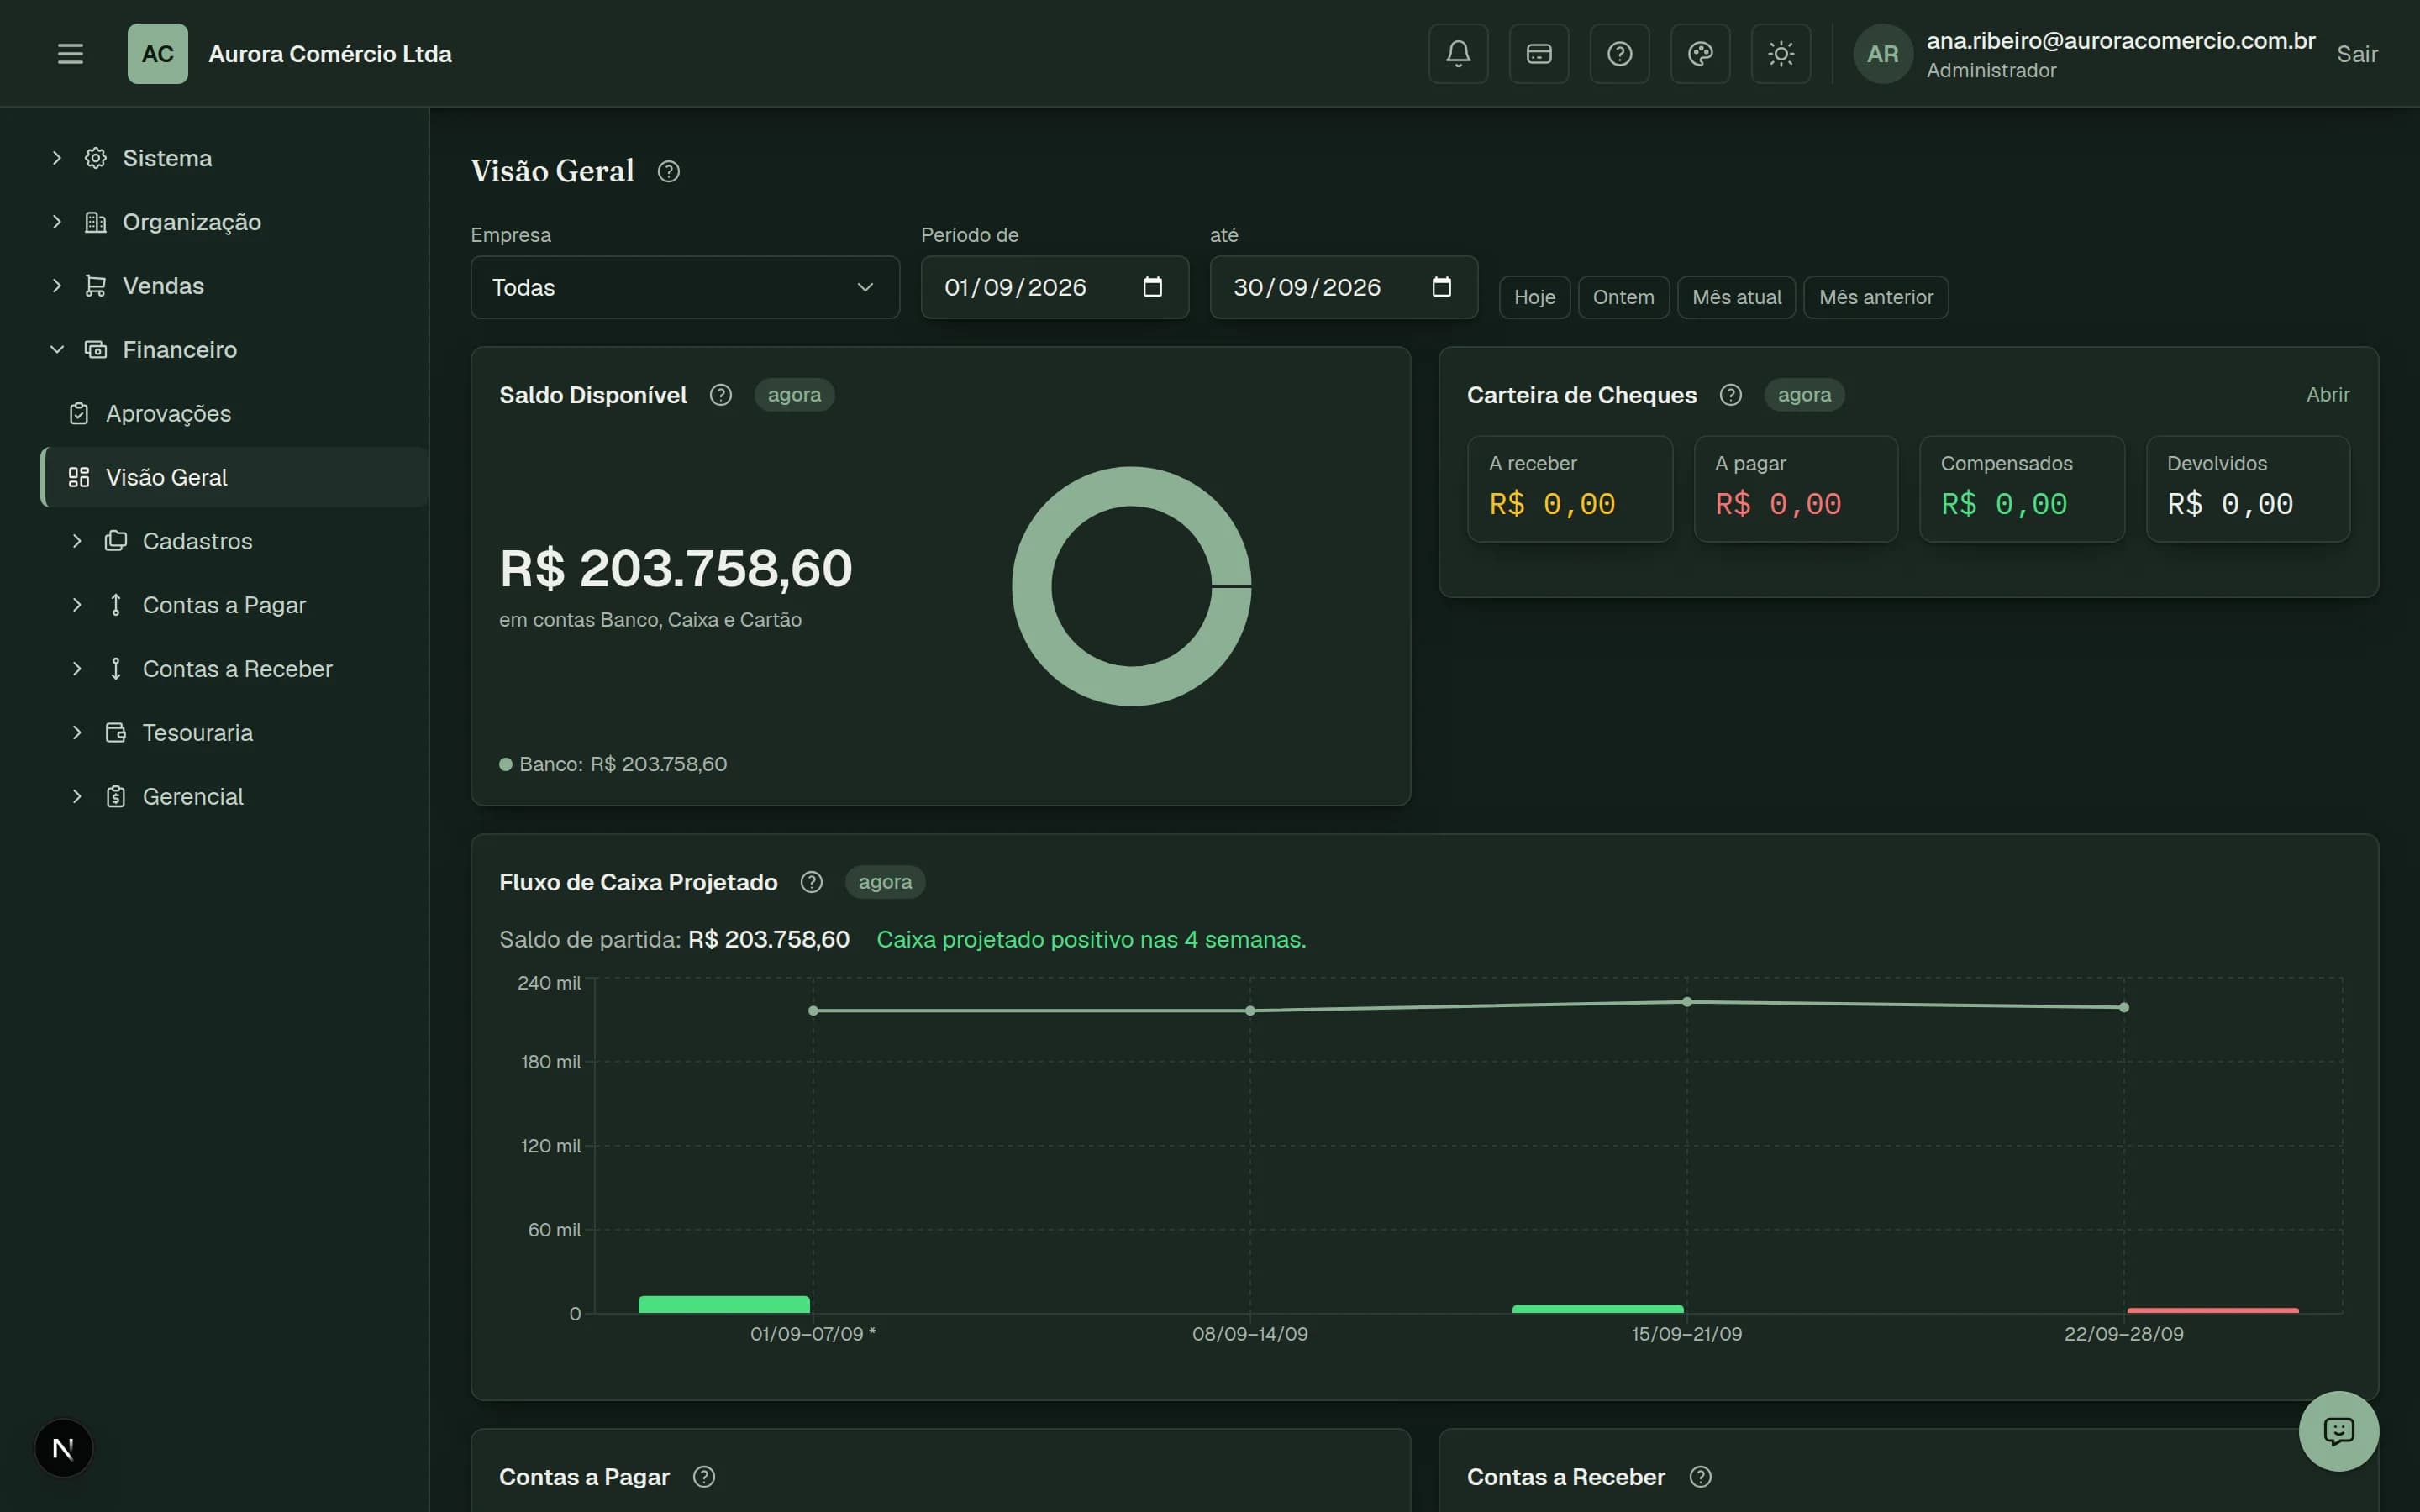Open the help question-mark icon in header
The height and width of the screenshot is (1512, 2420).
pos(1620,54)
